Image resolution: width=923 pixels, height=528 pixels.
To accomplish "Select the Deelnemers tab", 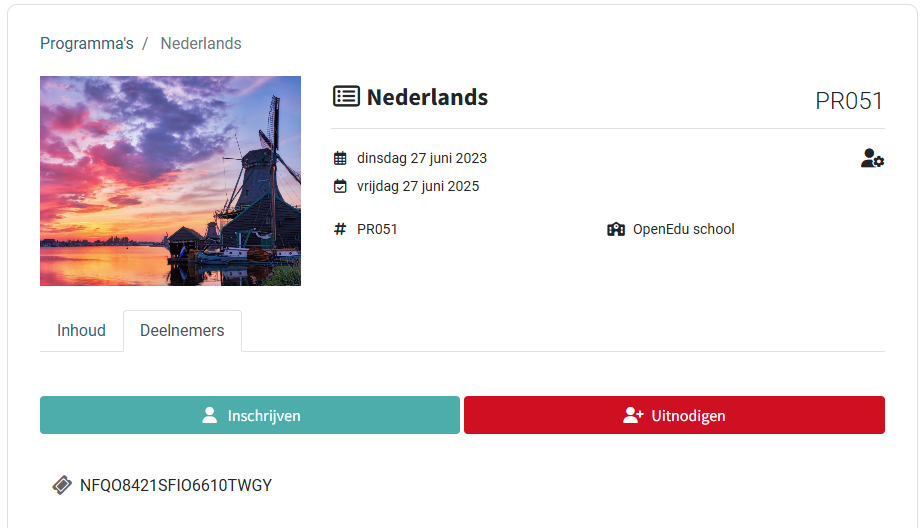I will tap(182, 331).
